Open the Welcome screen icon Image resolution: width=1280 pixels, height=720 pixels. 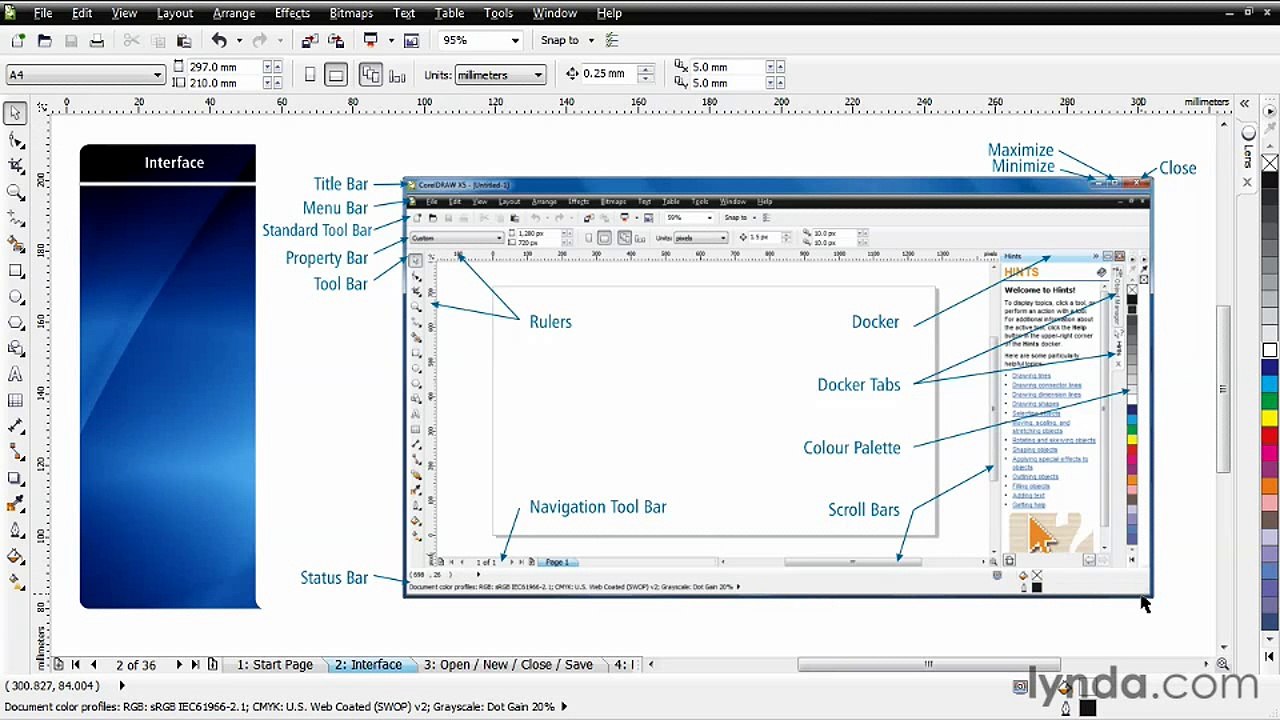[411, 40]
